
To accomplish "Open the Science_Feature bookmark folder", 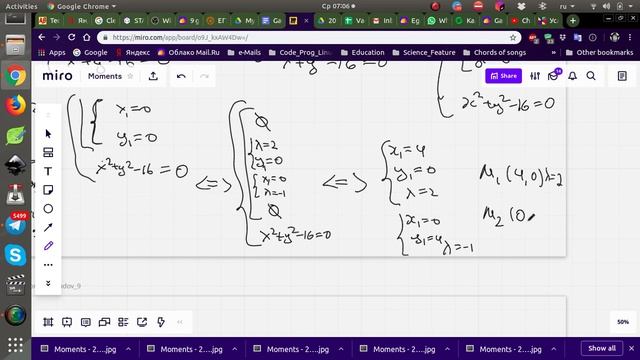I will [424, 52].
